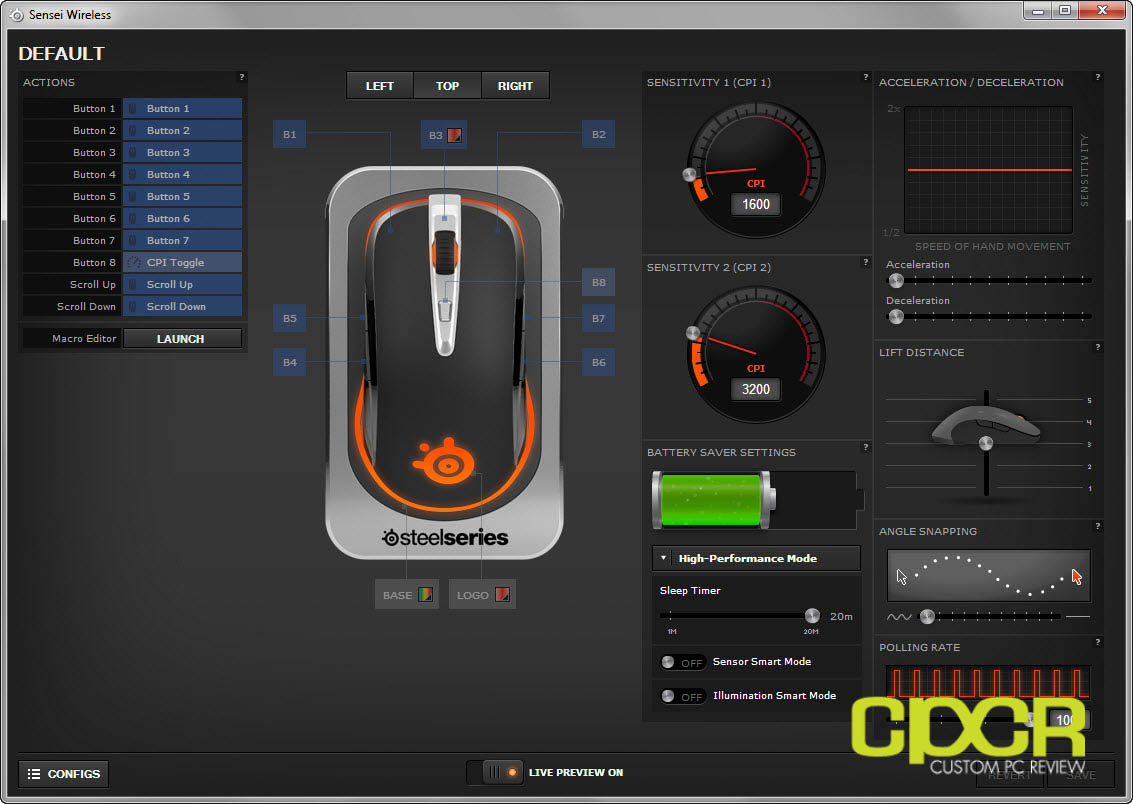The height and width of the screenshot is (804, 1133).
Task: Open the BASE illumination color swatch
Action: point(425,595)
